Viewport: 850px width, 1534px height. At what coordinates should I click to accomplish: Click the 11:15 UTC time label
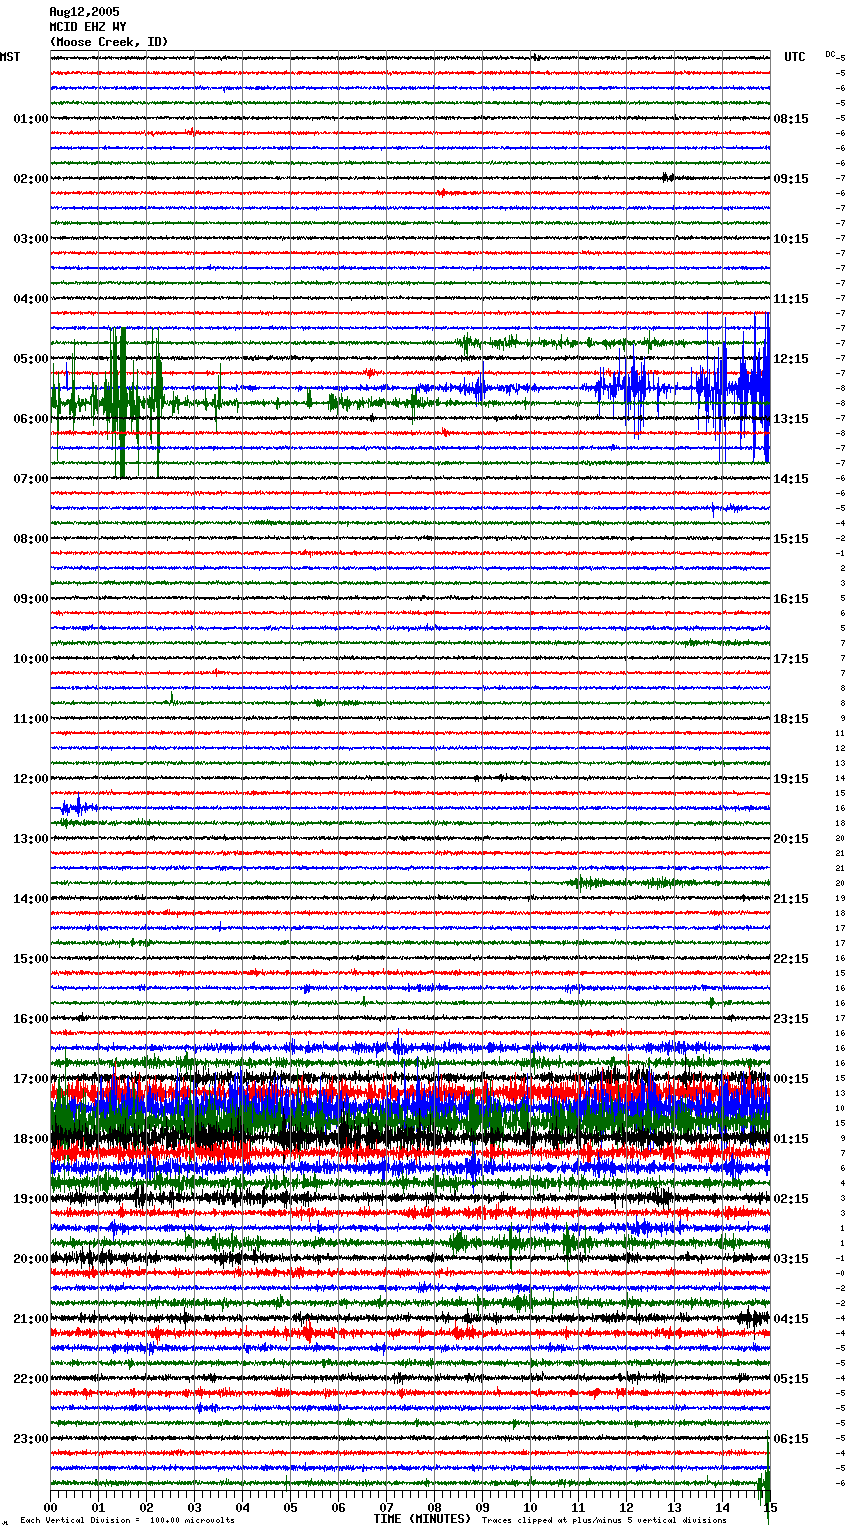(x=791, y=299)
